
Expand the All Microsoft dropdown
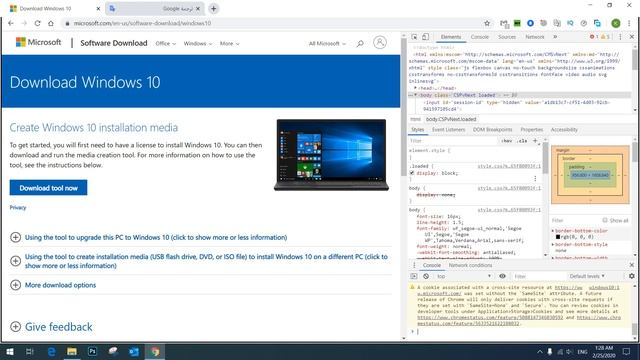[327, 43]
